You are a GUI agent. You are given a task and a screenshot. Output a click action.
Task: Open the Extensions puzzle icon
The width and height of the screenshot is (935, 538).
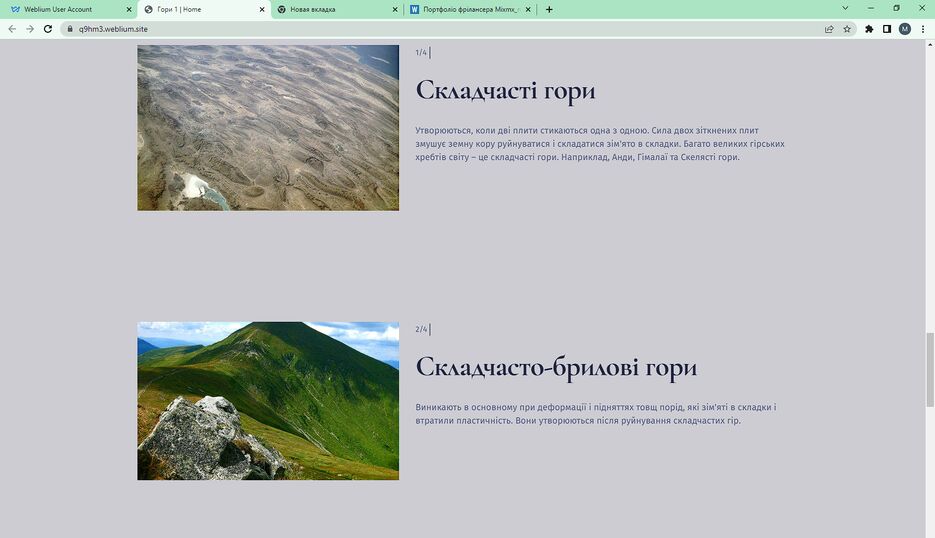click(x=869, y=29)
